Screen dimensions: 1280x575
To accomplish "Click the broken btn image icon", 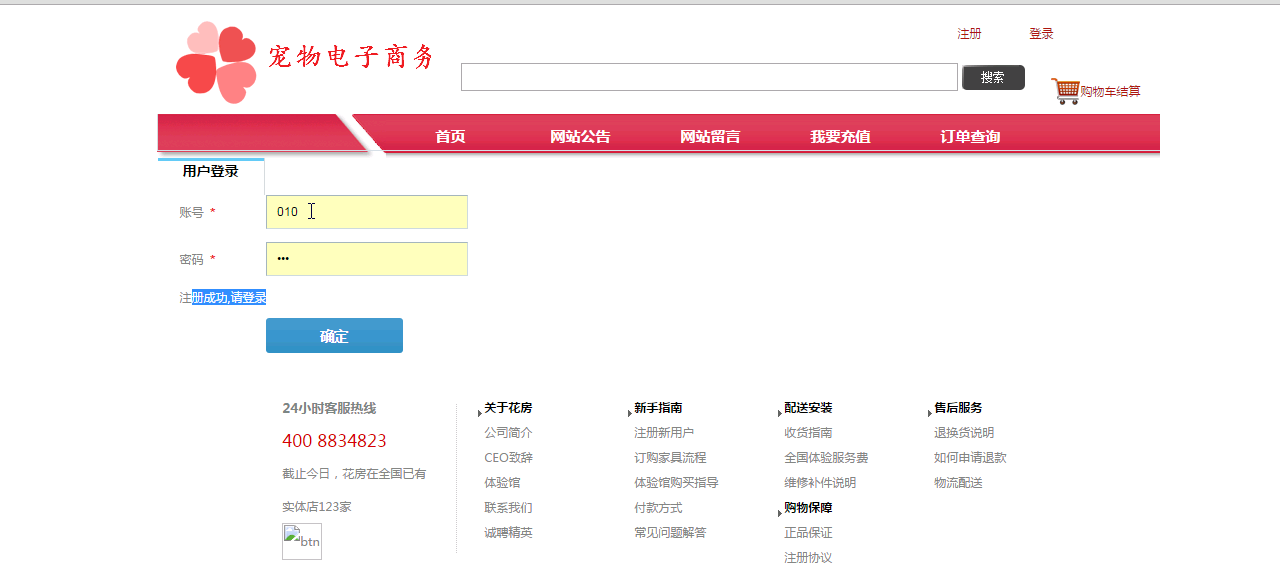I will click(302, 541).
